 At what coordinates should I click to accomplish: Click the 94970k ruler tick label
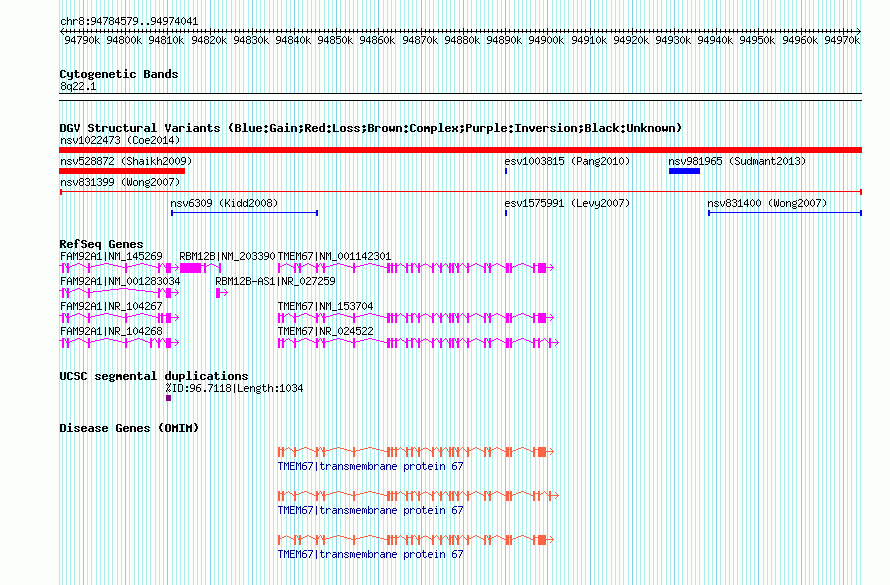tap(842, 40)
